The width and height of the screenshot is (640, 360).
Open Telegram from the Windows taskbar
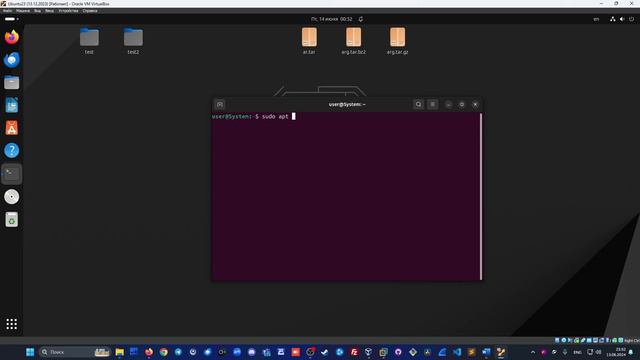178,352
